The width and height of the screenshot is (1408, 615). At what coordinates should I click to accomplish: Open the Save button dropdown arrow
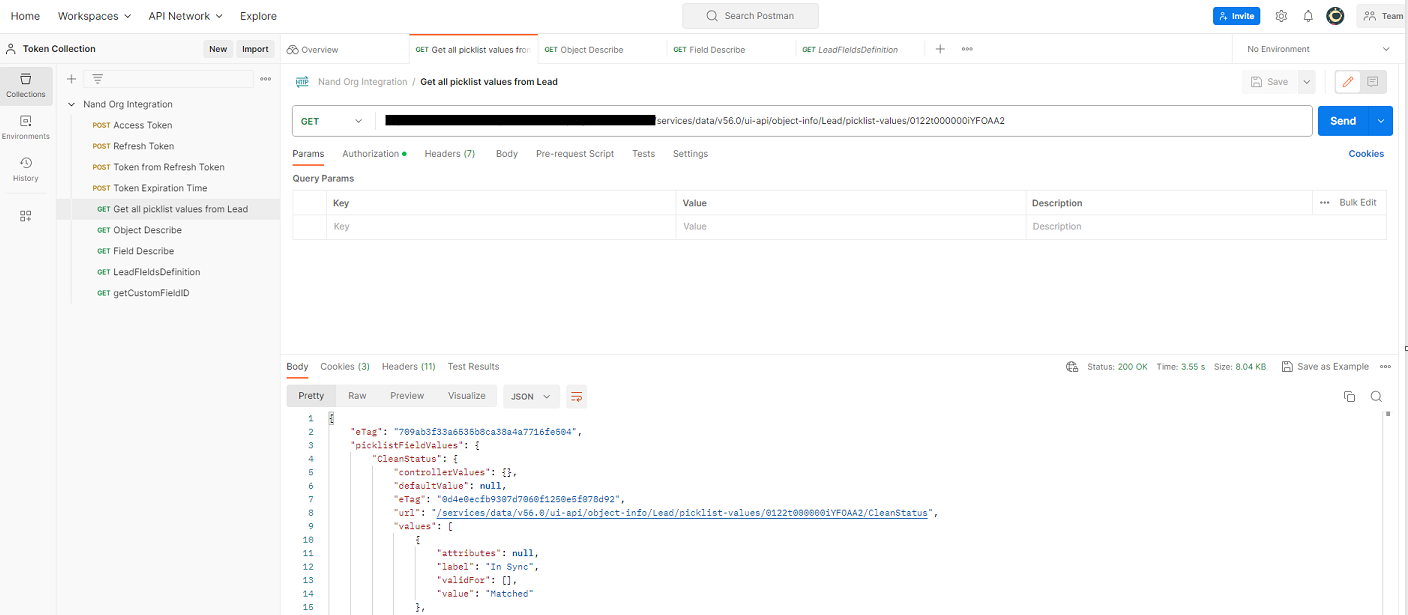(1306, 82)
